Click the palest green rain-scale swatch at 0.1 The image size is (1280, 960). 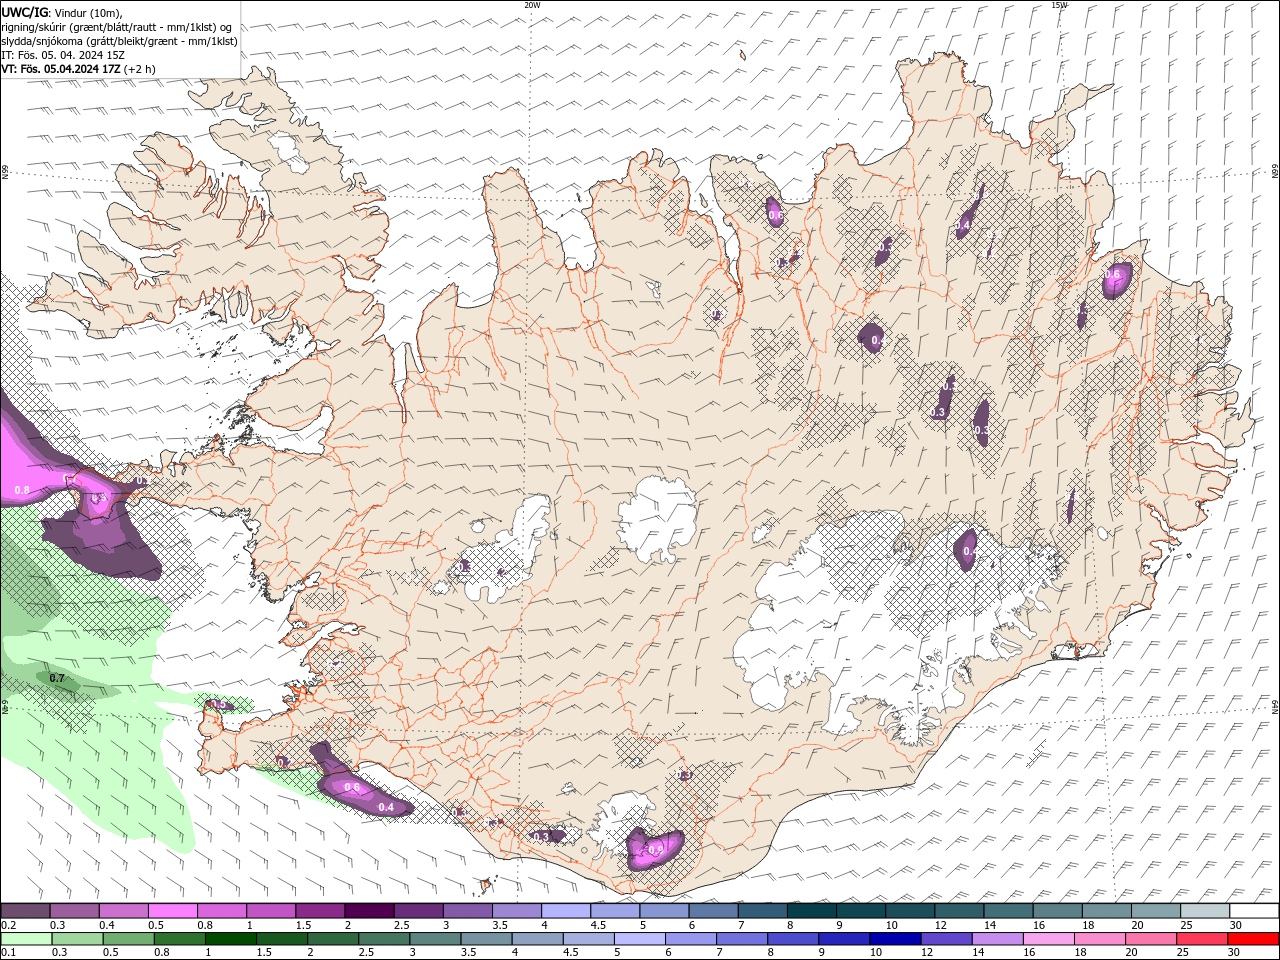26,939
